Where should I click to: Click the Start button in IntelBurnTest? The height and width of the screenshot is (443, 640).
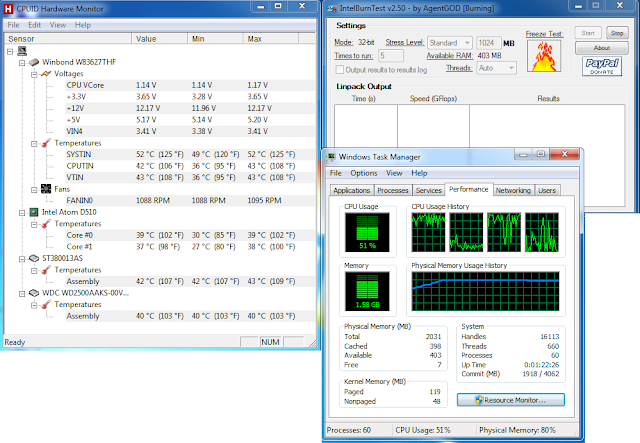click(588, 33)
